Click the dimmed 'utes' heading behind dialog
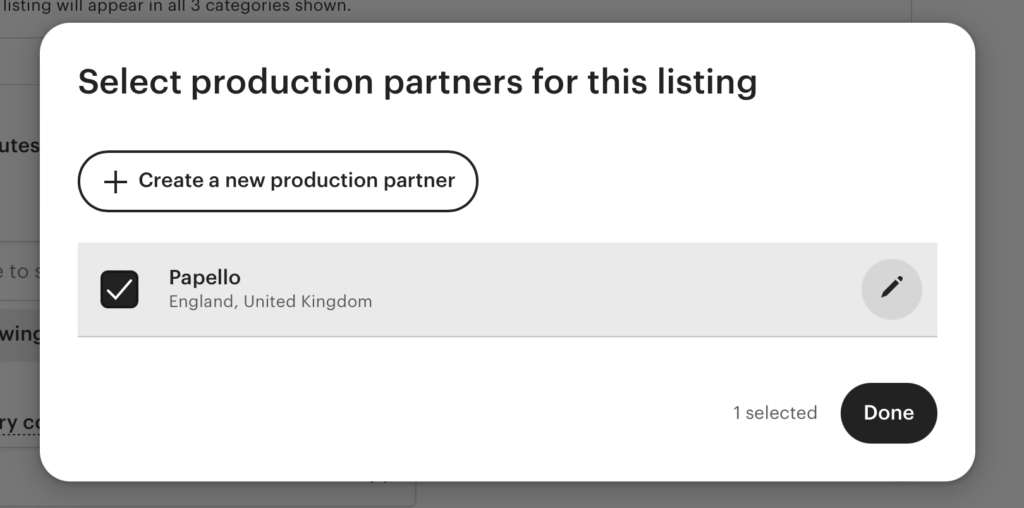Screen dimensions: 1024x508 [20, 145]
